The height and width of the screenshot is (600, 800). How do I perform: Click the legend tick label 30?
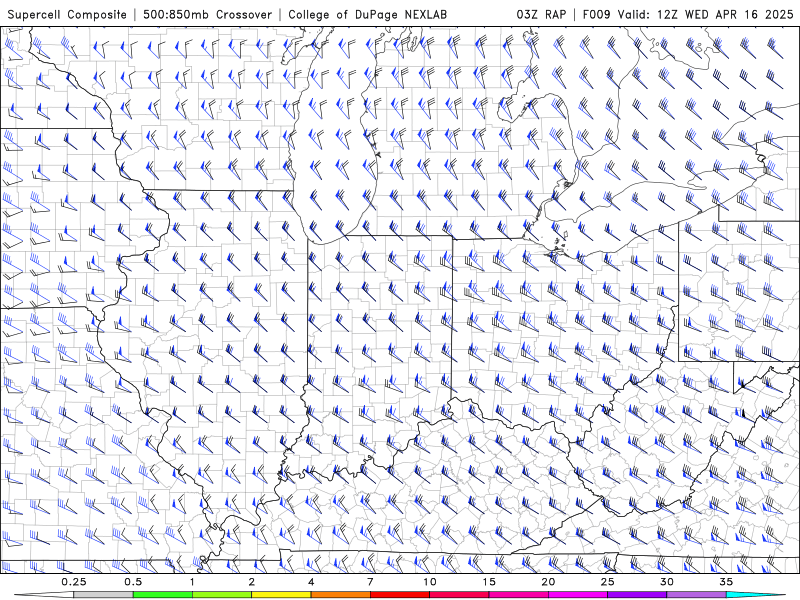coord(666,582)
